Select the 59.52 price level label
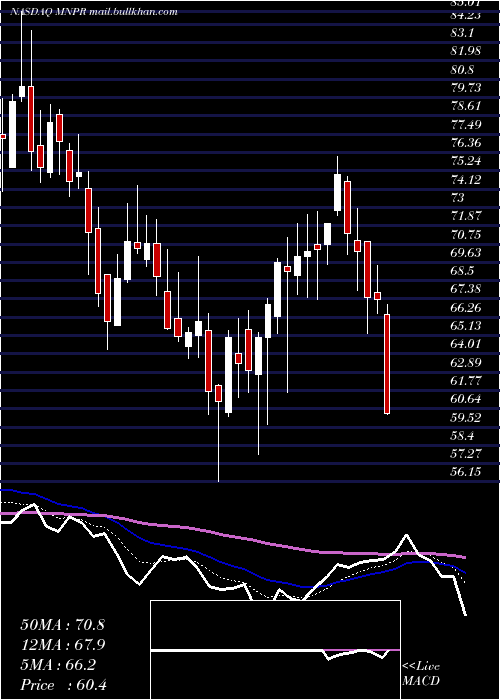This screenshot has width=500, height=700. 466,417
